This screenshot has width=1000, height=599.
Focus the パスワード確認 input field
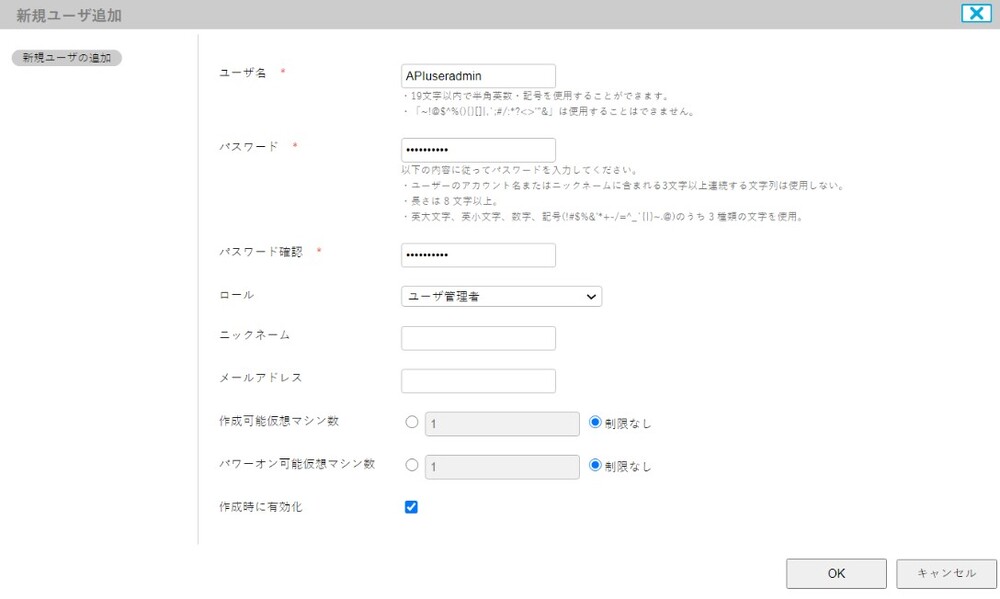478,255
